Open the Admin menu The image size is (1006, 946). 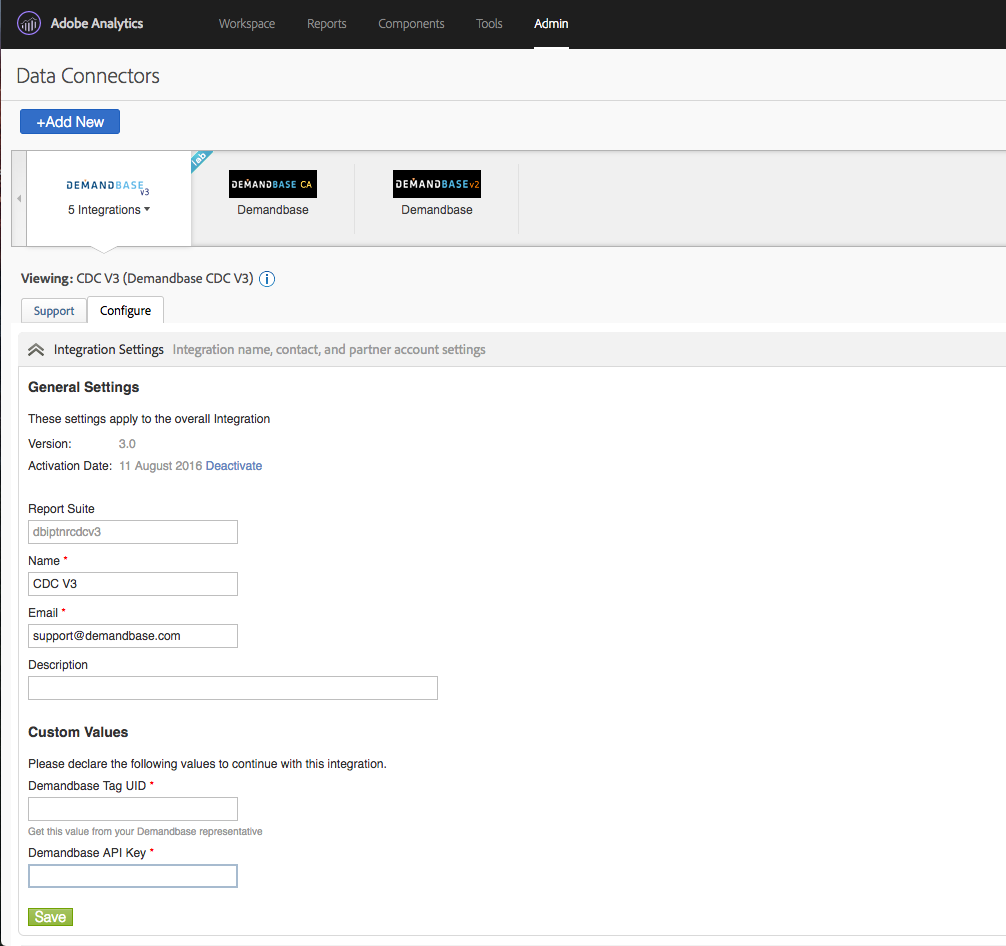[x=551, y=24]
